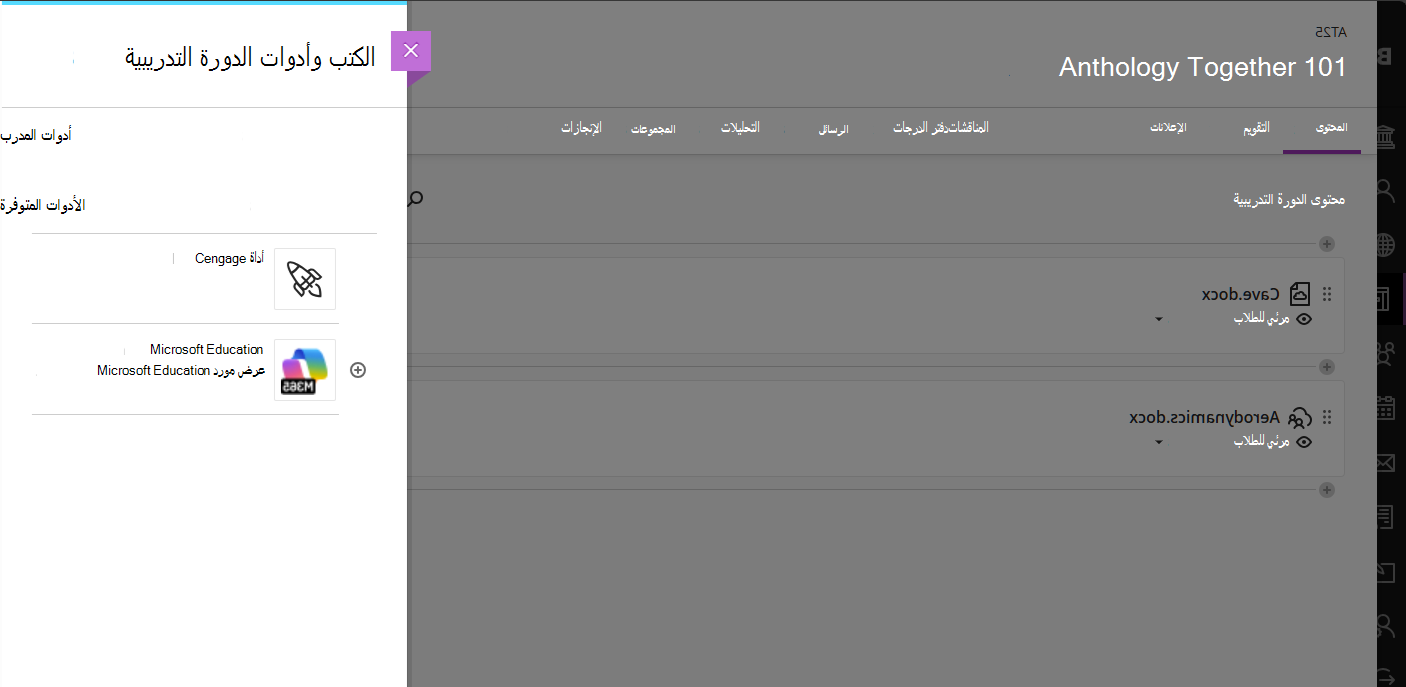Click the Microsoft 365 Education logo
Viewport: 1406px width, 687px height.
pos(305,370)
